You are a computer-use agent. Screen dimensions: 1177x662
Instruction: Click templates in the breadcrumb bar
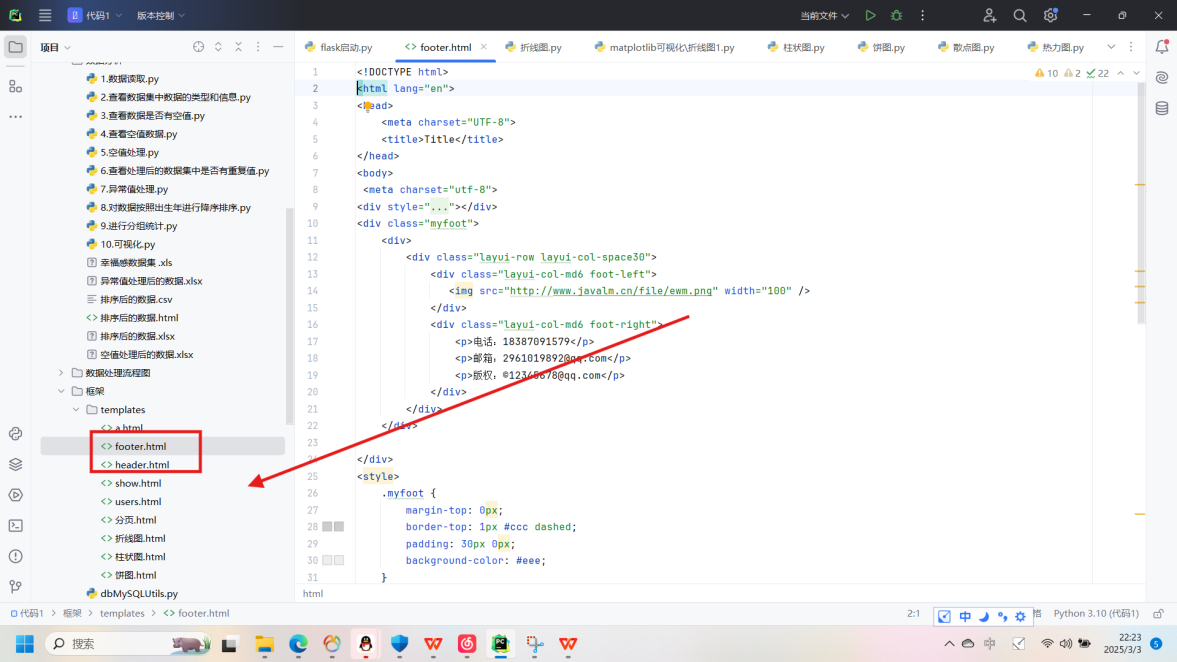[x=122, y=613]
